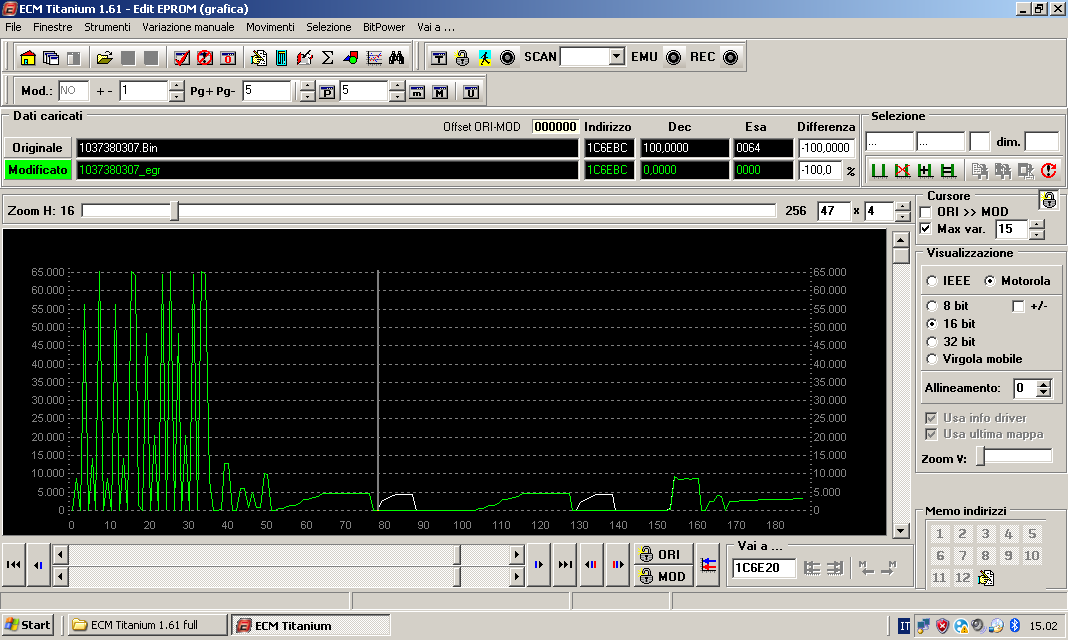Click the MOD lock button
1068x640 pixels.
[663, 576]
